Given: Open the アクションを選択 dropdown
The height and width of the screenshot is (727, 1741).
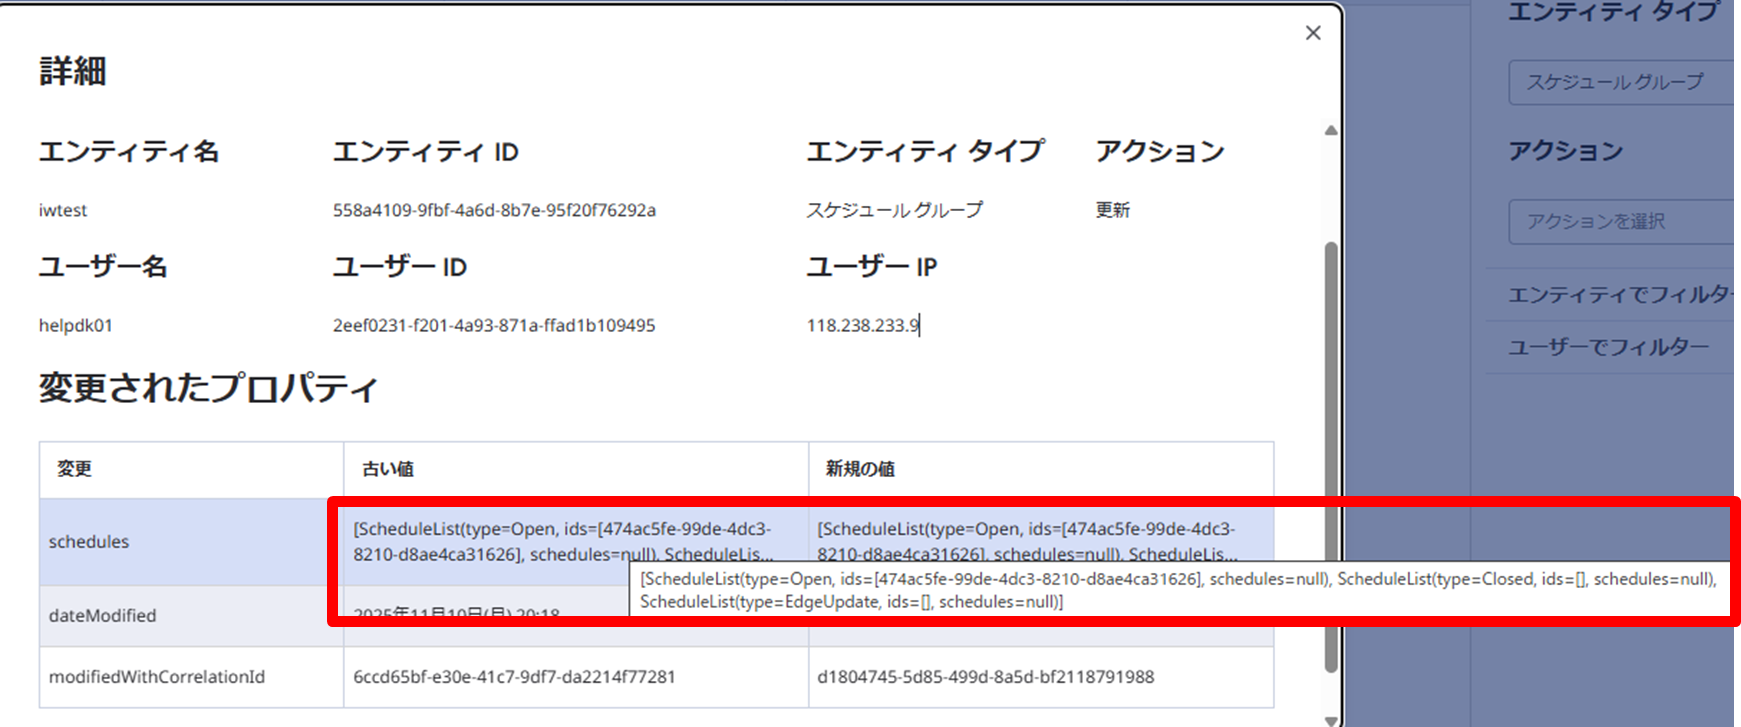Looking at the screenshot, I should 1620,221.
